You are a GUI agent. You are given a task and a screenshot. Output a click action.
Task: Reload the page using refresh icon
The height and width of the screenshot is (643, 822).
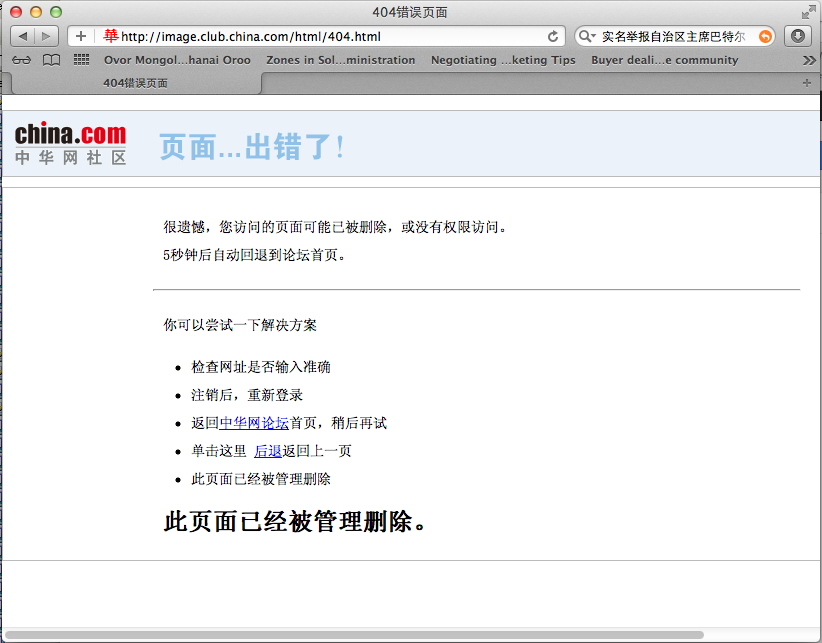pos(553,37)
